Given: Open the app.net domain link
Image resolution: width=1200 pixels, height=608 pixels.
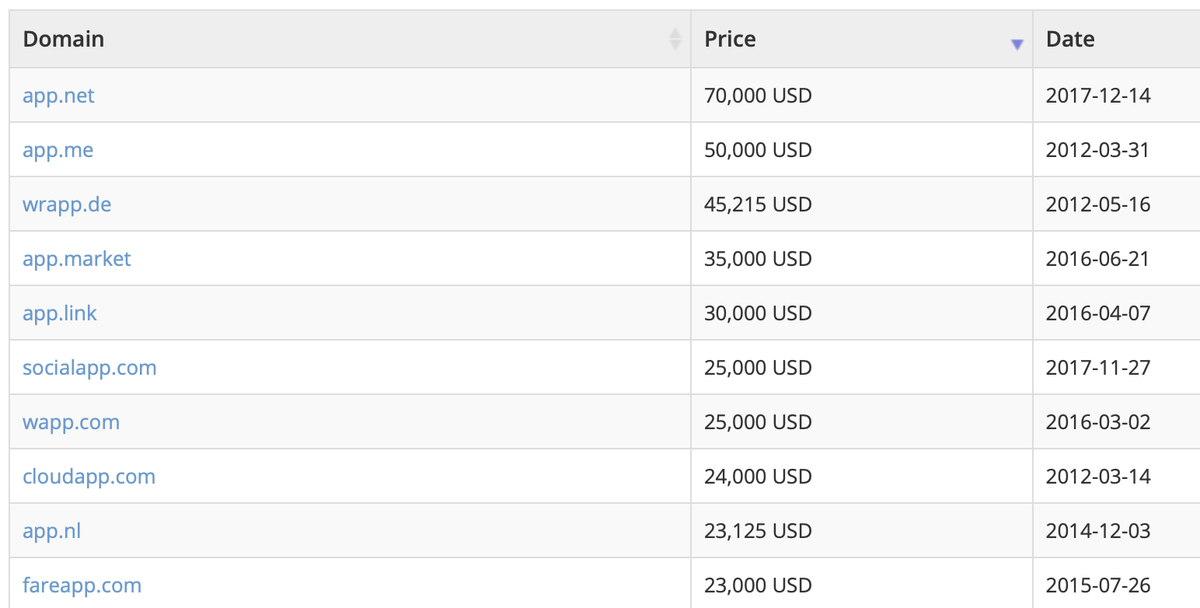Looking at the screenshot, I should [x=58, y=96].
